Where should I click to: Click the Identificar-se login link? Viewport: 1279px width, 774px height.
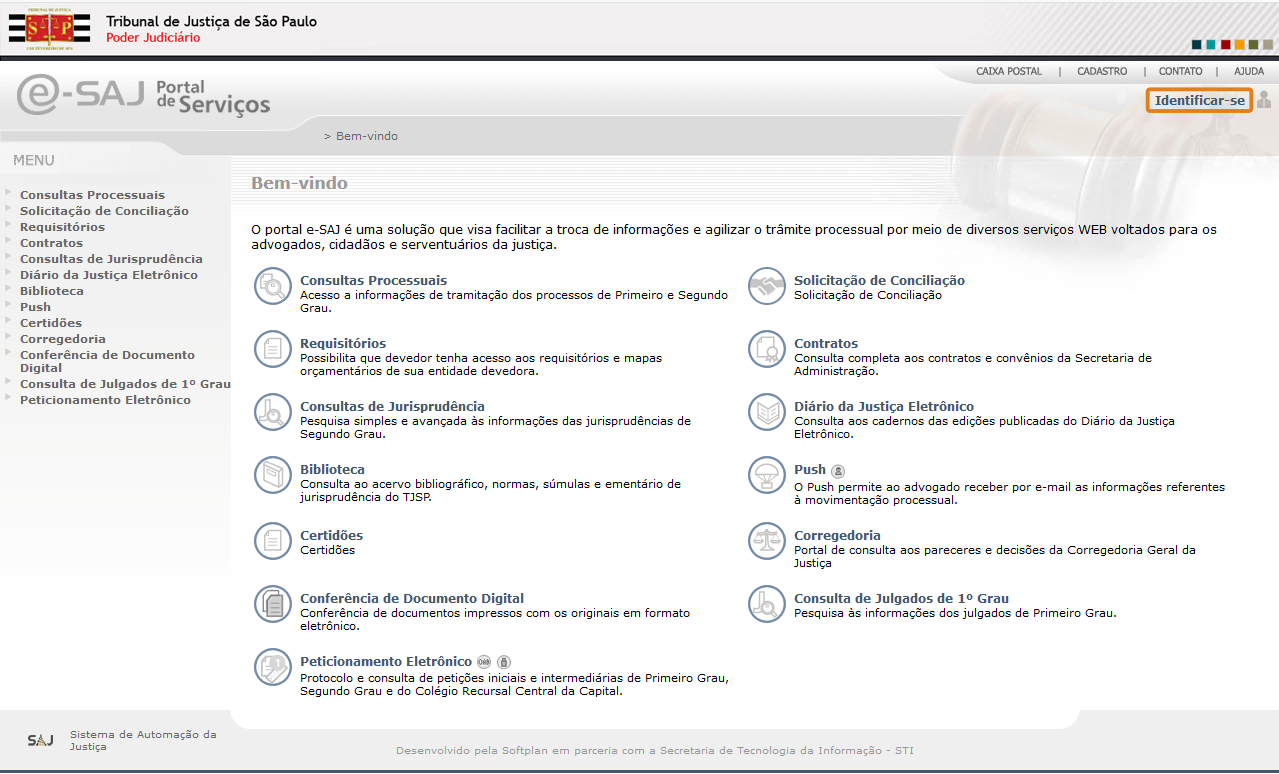coord(1199,100)
